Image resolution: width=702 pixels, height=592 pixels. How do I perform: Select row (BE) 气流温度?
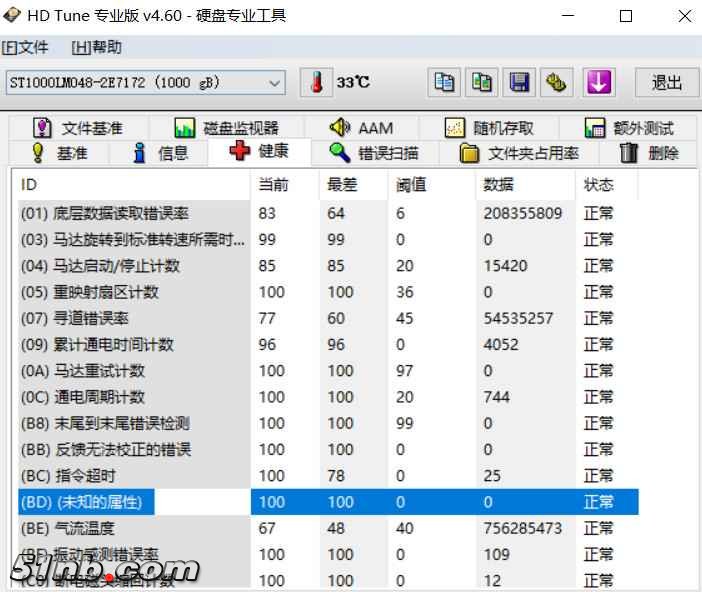click(x=328, y=528)
